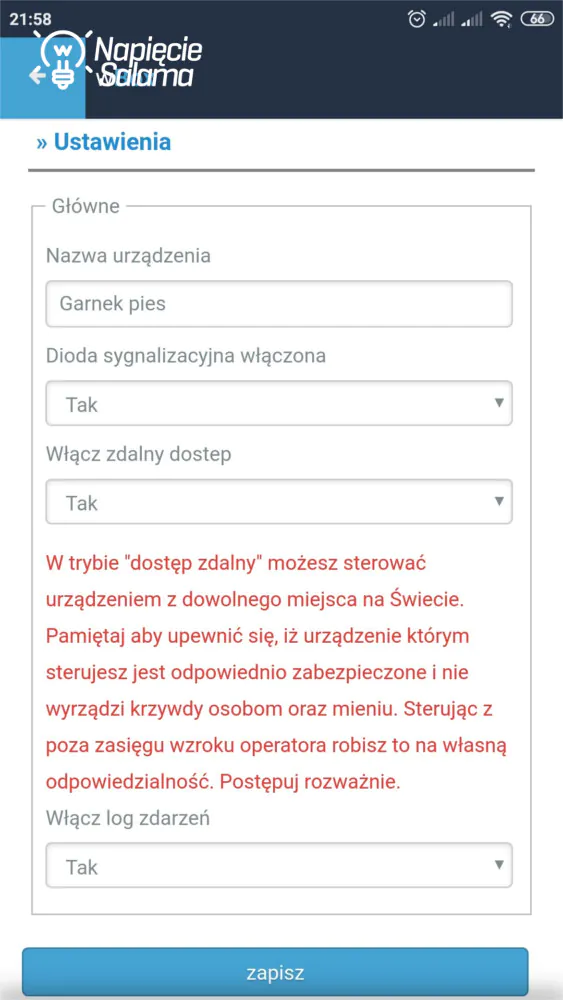The height and width of the screenshot is (1000, 563).
Task: Select the Ustawienia breadcrumb heading
Action: (x=104, y=142)
